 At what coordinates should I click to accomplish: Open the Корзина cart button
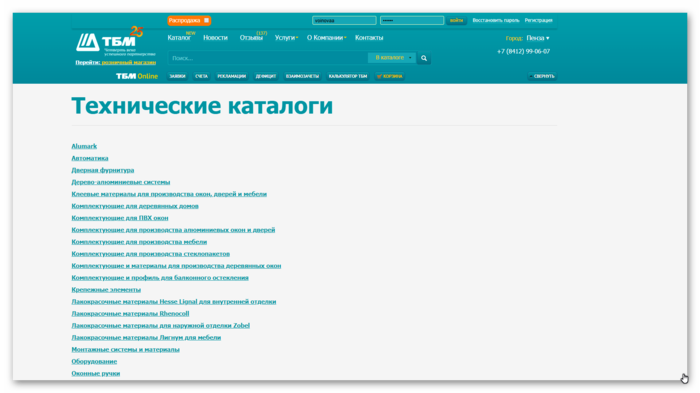(x=390, y=76)
